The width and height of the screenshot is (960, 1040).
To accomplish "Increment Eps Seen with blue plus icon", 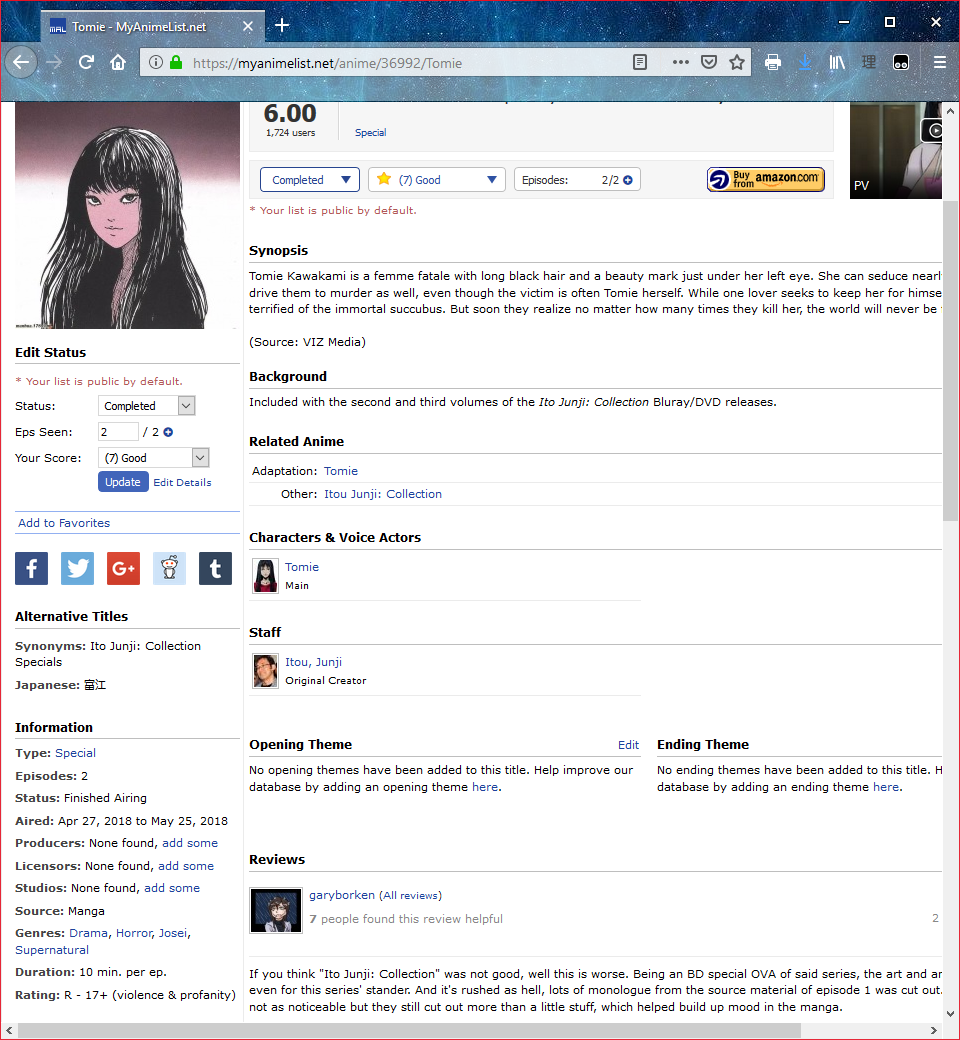I will click(x=169, y=432).
